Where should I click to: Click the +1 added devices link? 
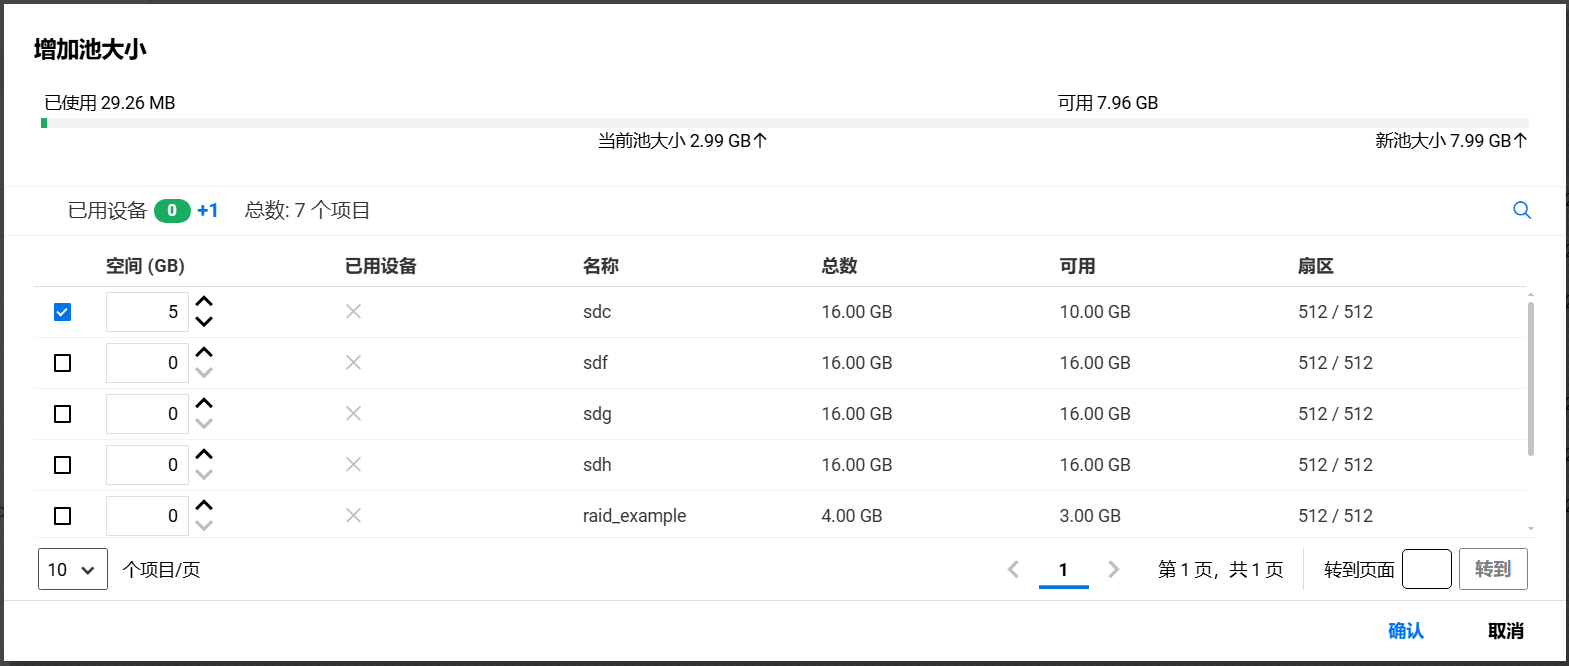click(x=208, y=210)
